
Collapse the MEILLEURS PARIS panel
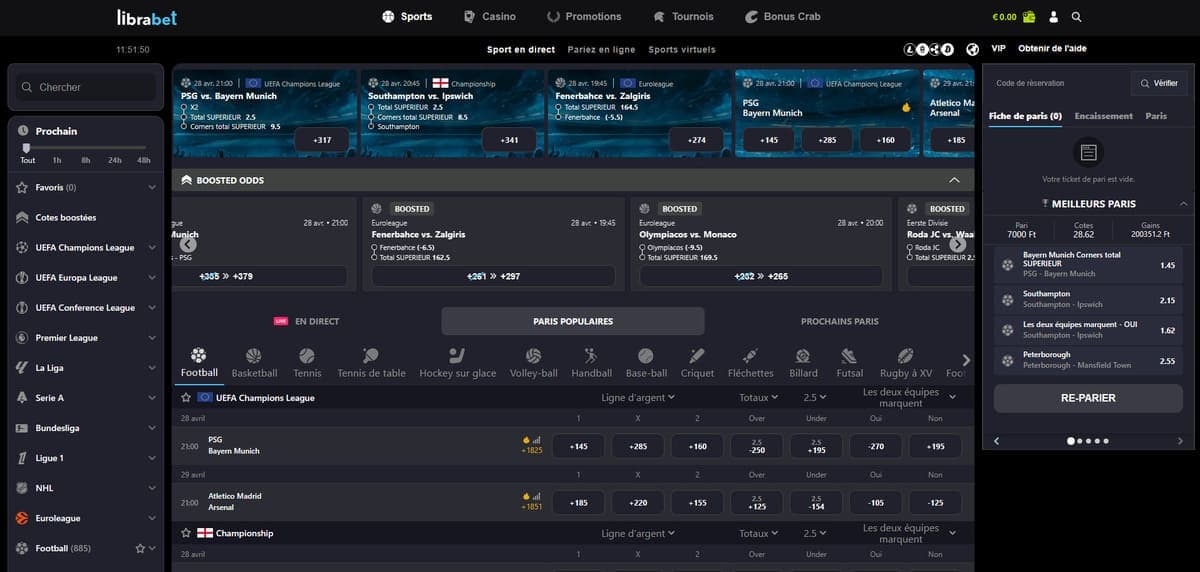click(x=1183, y=203)
